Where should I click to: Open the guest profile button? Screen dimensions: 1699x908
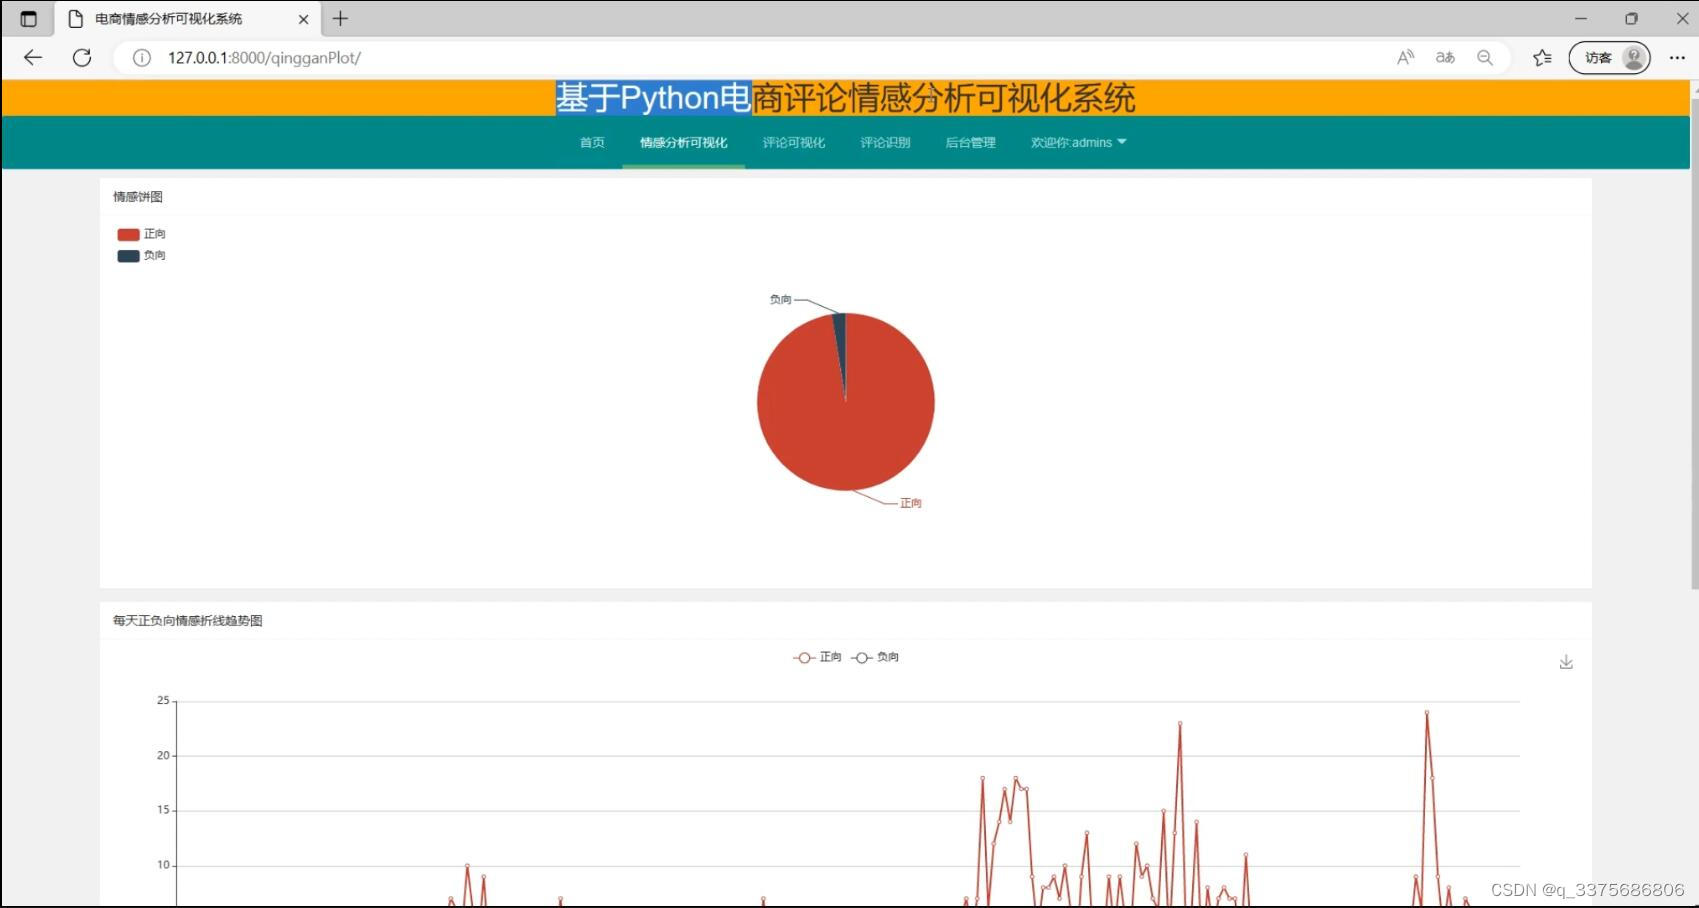point(1609,58)
